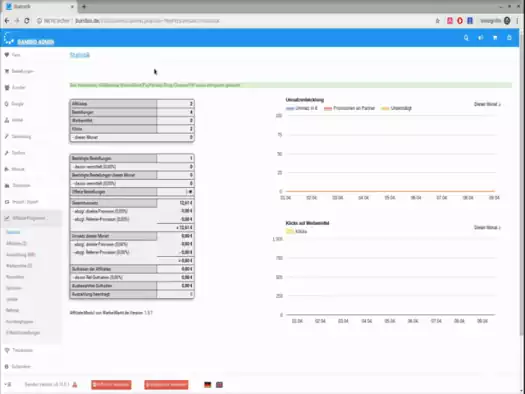Image resolution: width=525 pixels, height=394 pixels.
Task: Click the Statistik breadcrumb link
Action: pos(80,55)
